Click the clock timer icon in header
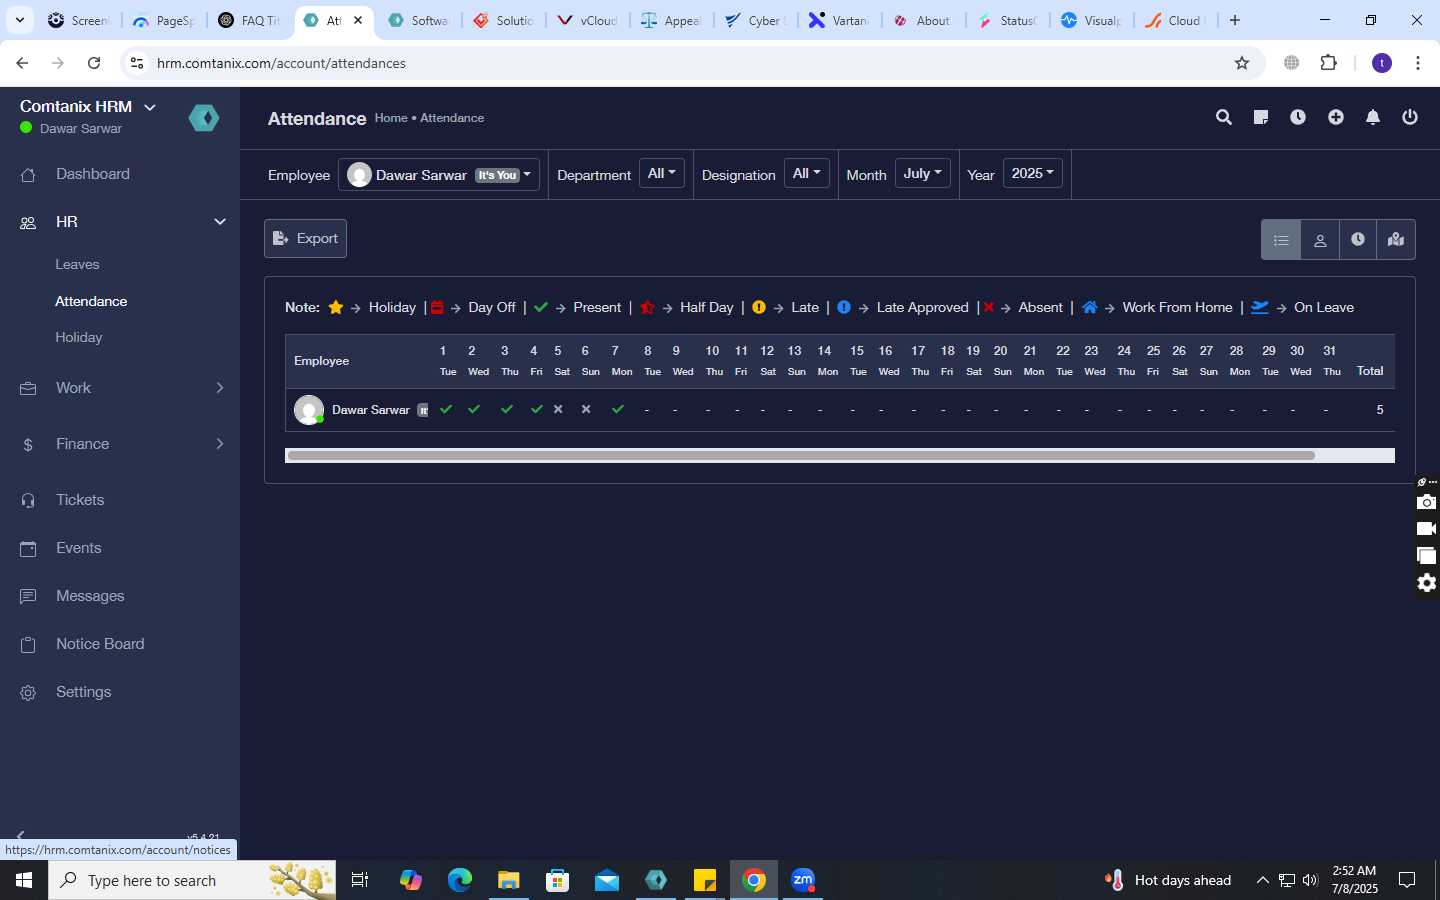The image size is (1440, 900). coord(1298,117)
